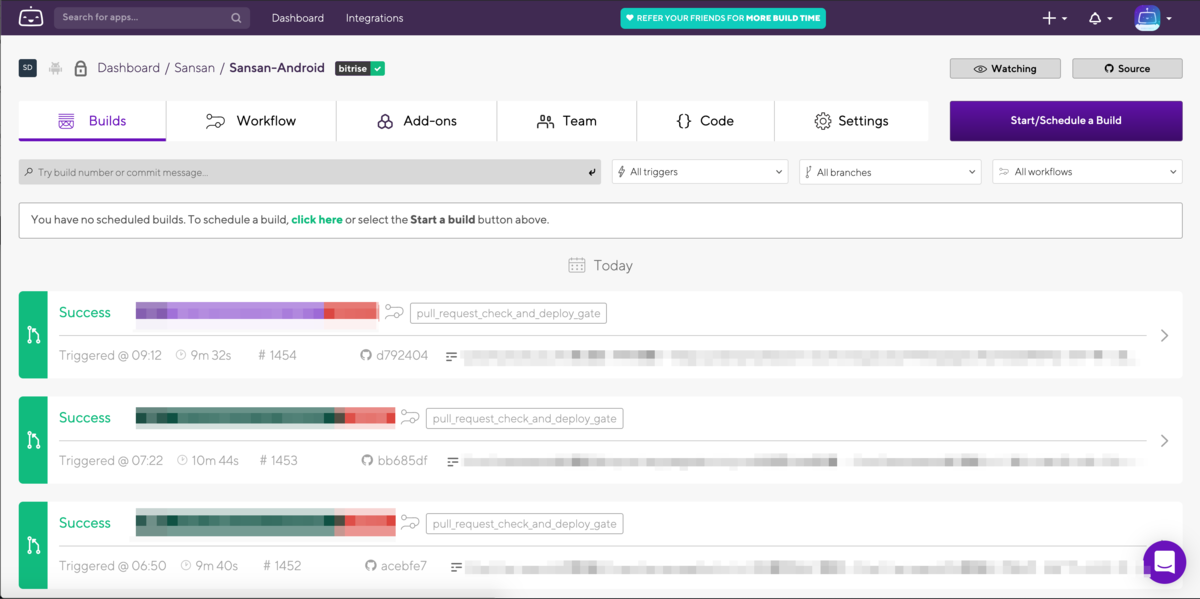Click the GitHub commit icon beside acebfe7

point(371,565)
